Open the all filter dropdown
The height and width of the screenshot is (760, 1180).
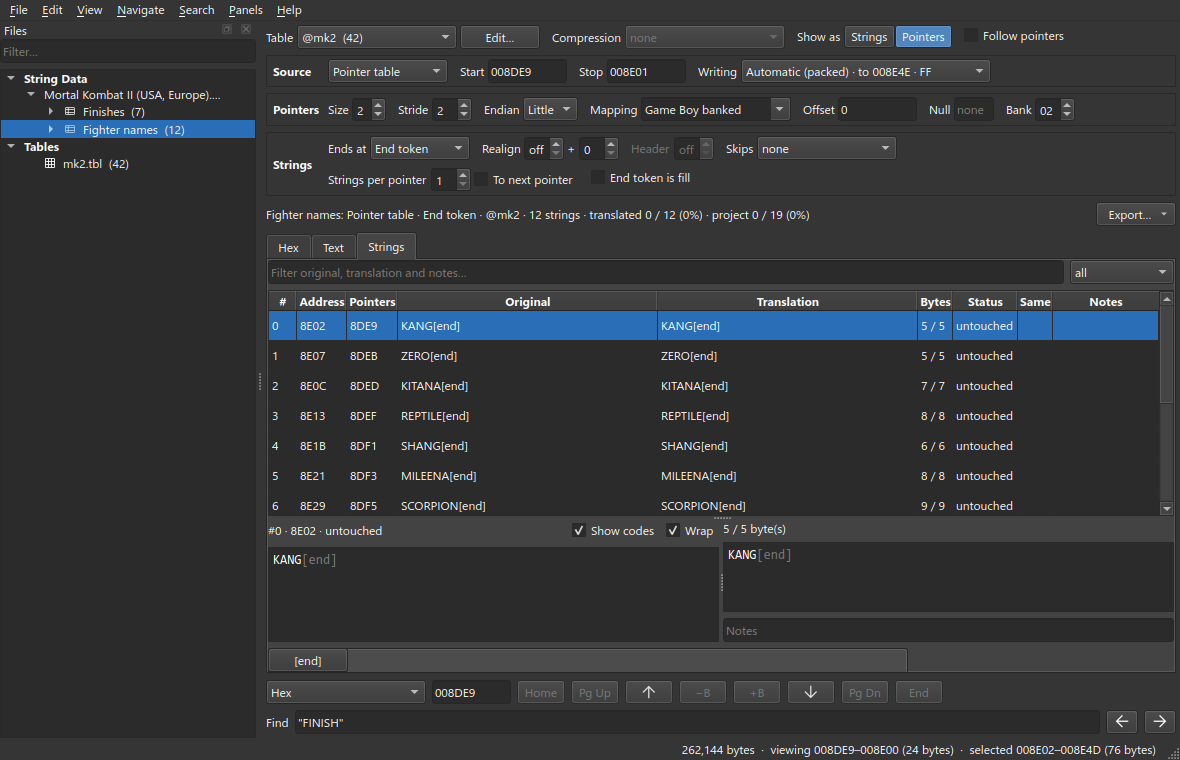pos(1121,272)
